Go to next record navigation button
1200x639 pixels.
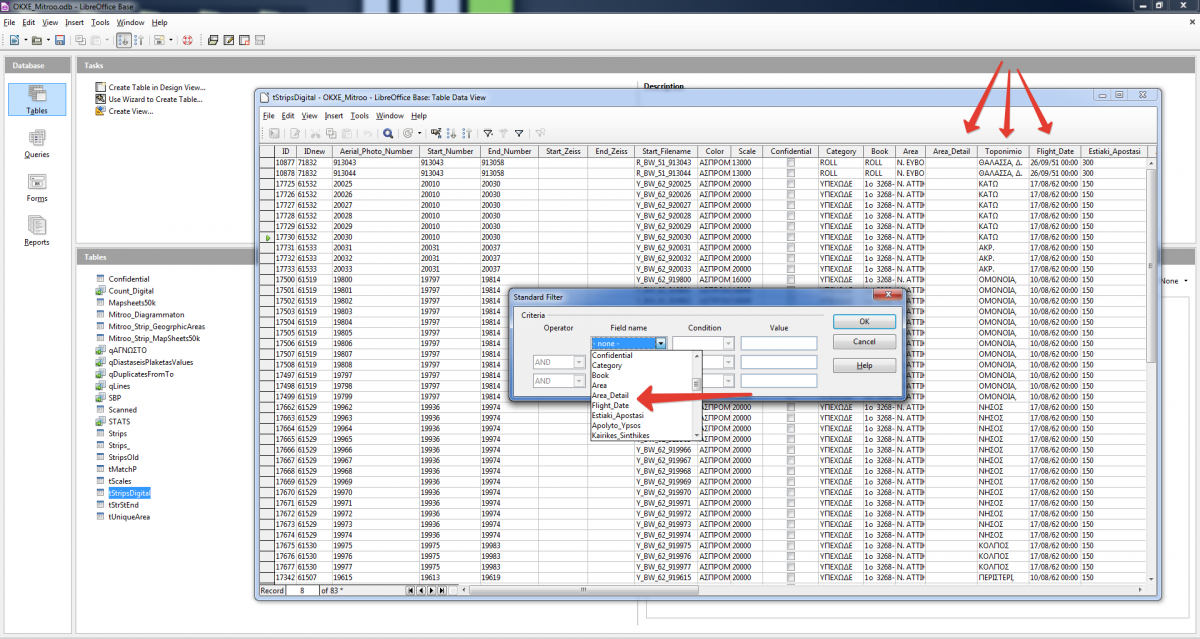pos(431,591)
